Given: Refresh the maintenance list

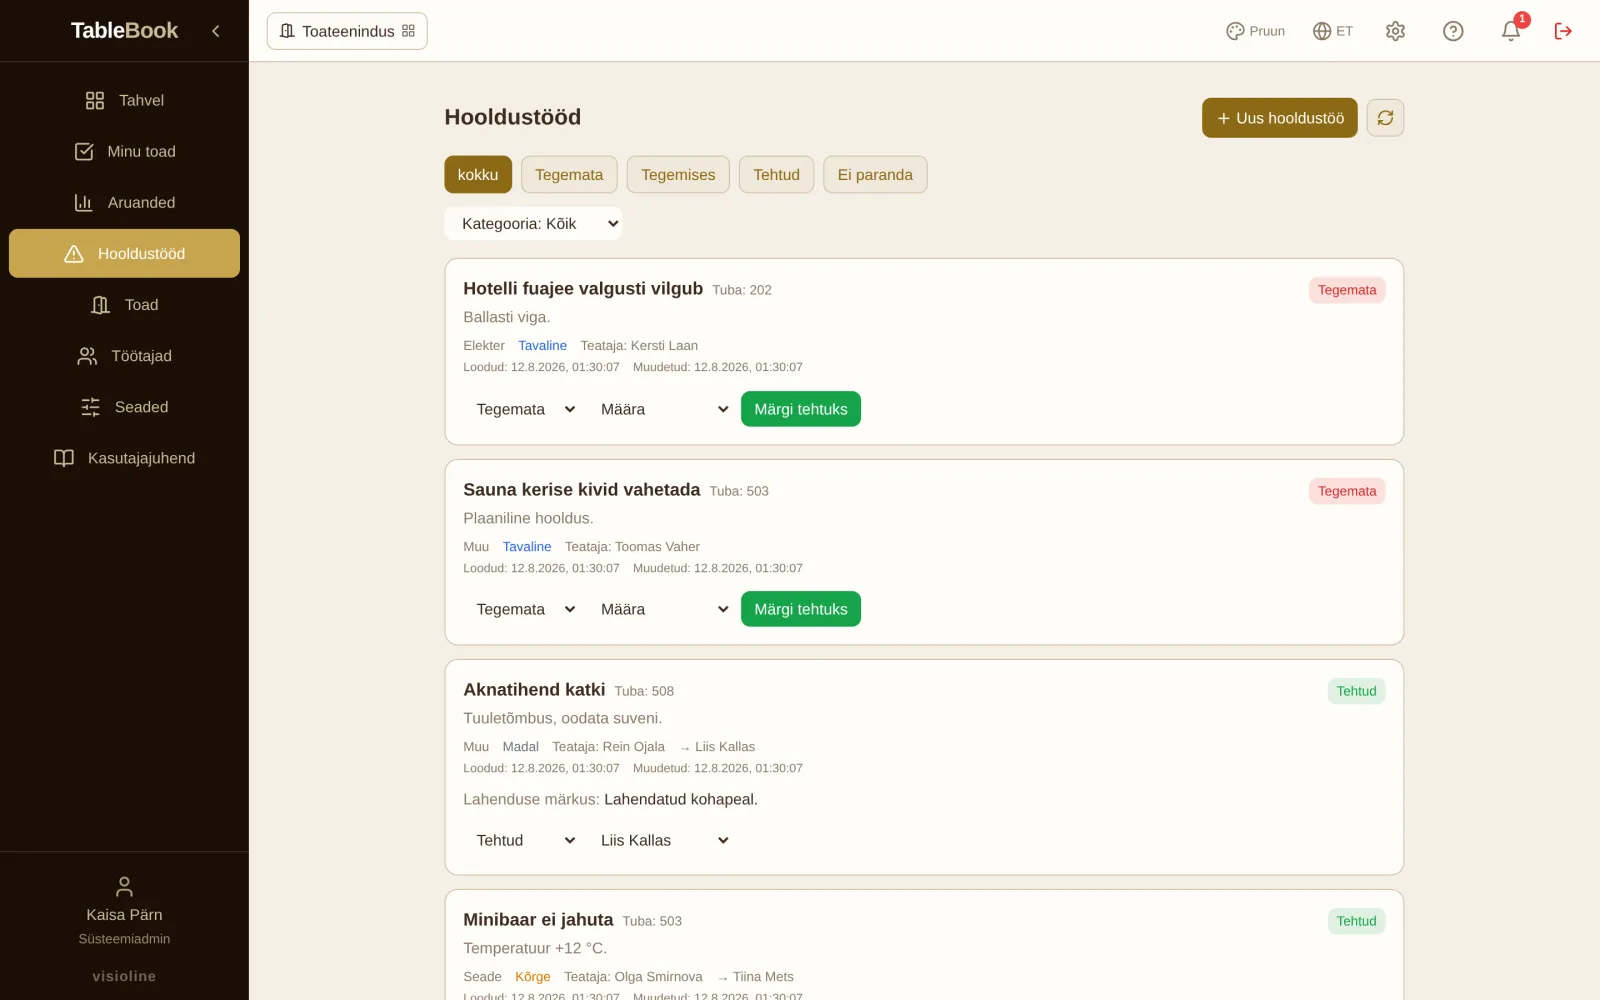Looking at the screenshot, I should click(1385, 118).
